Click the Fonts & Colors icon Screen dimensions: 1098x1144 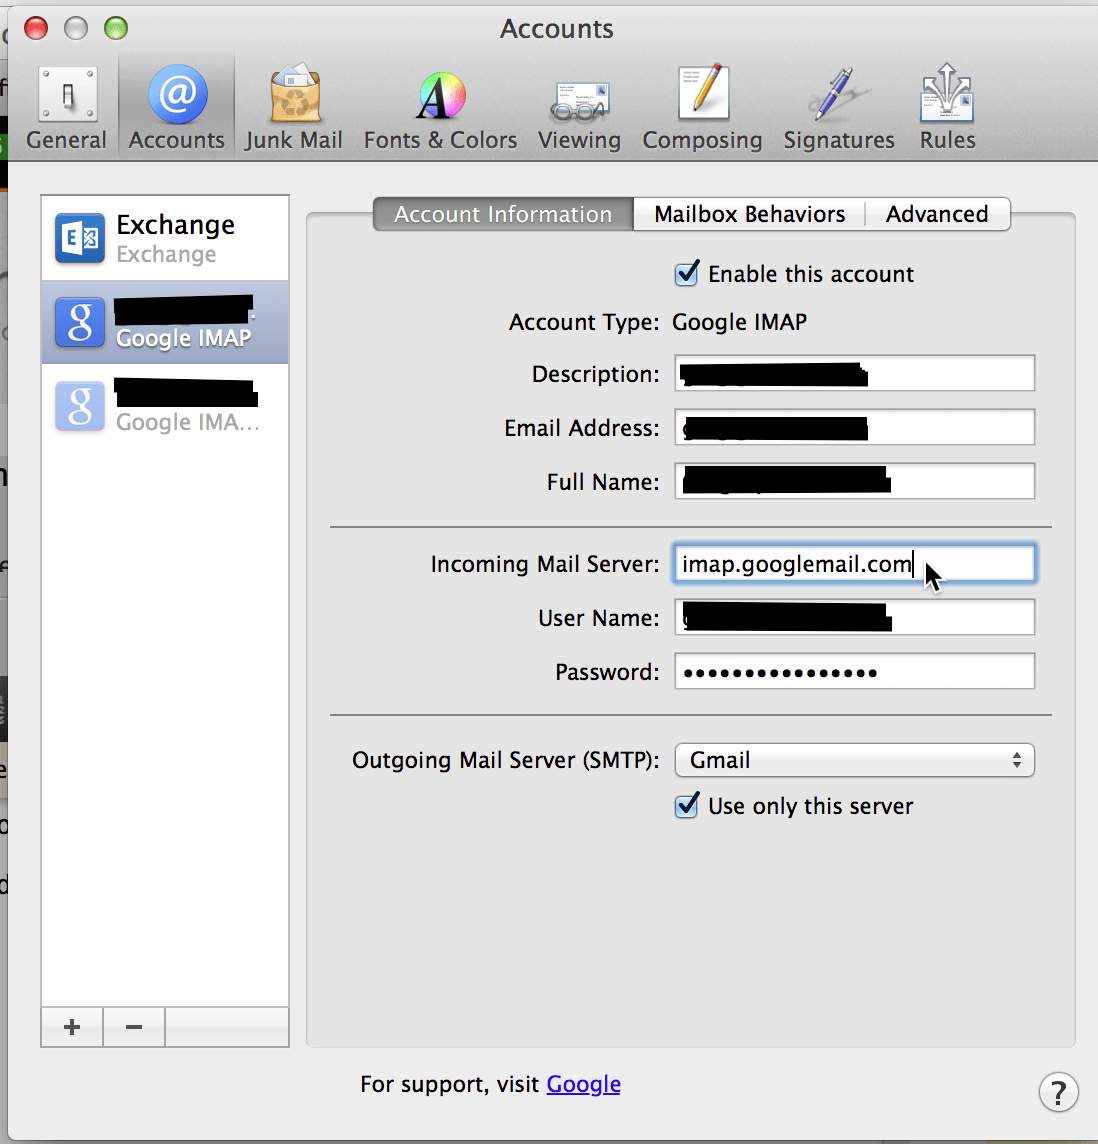tap(440, 104)
